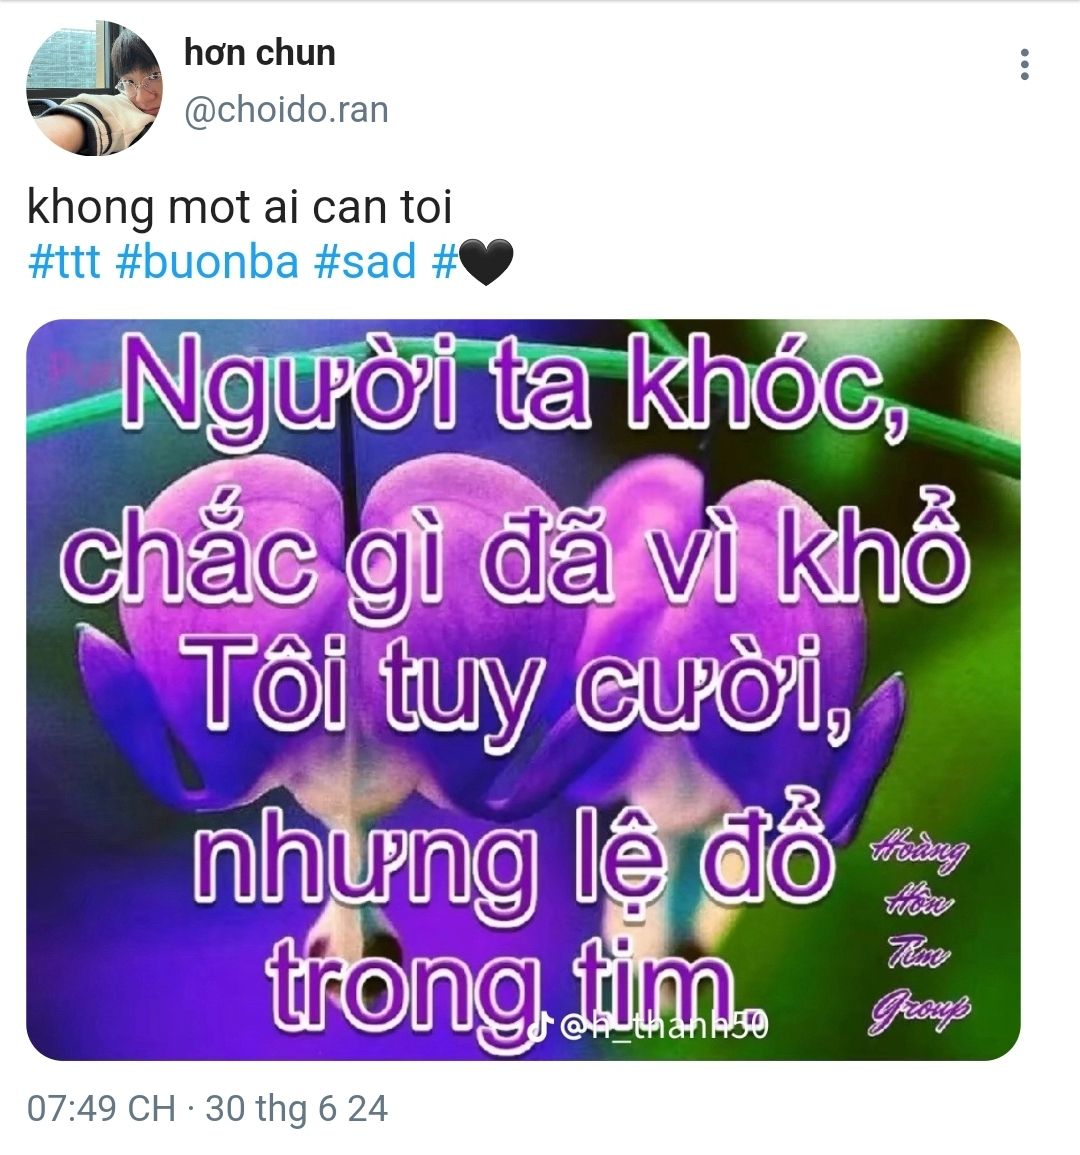Select the #sad hashtag
This screenshot has height=1155, width=1080.
(365, 262)
